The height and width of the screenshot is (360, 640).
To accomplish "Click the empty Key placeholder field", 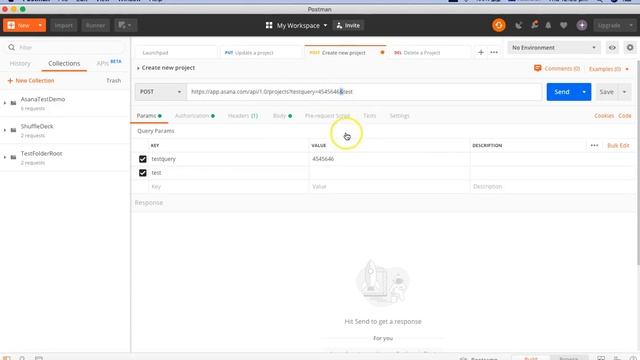I will coord(229,187).
